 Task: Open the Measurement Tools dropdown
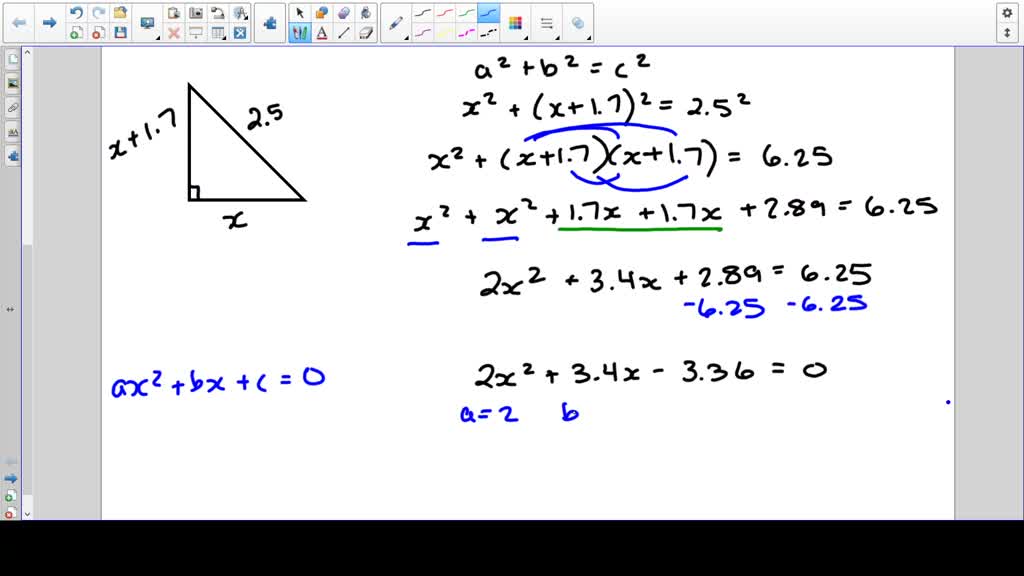pos(240,13)
